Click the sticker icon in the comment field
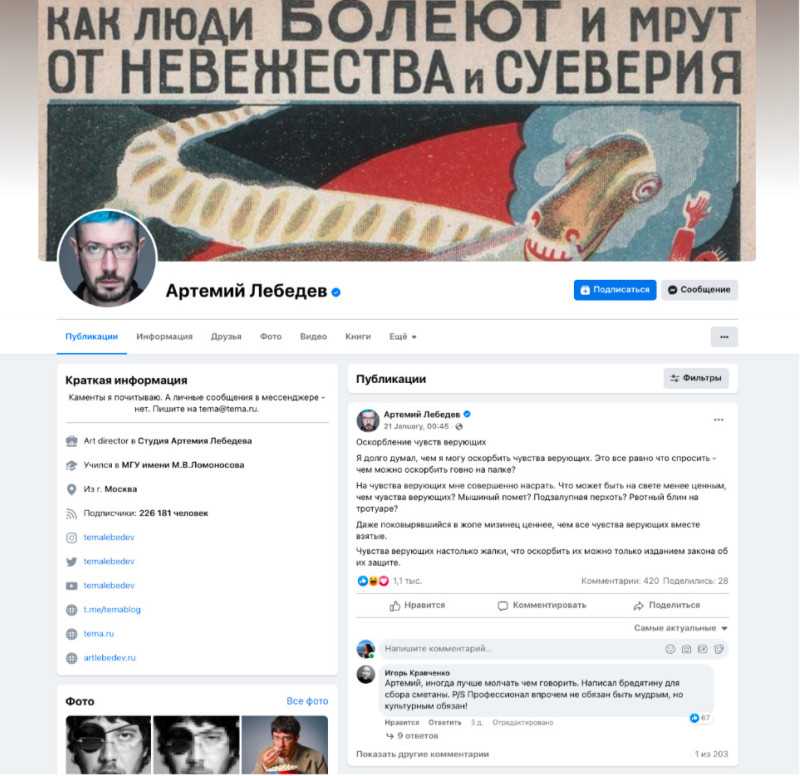Image resolution: width=800 pixels, height=776 pixels. click(719, 649)
